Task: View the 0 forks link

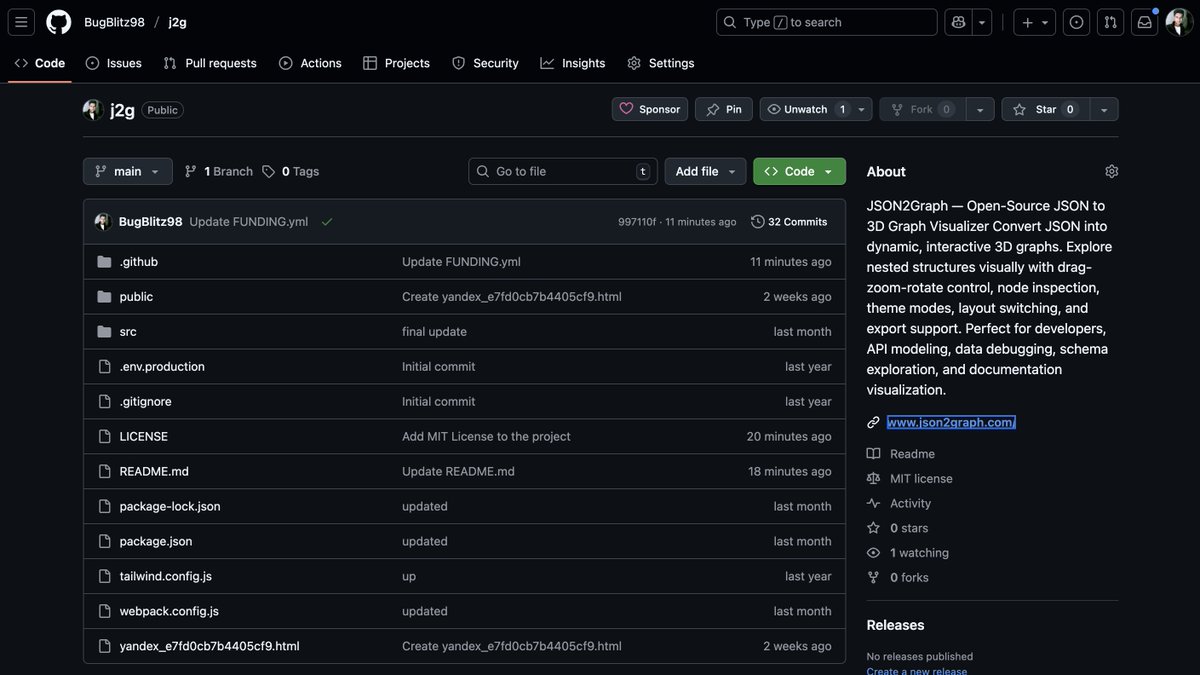Action: coord(909,578)
